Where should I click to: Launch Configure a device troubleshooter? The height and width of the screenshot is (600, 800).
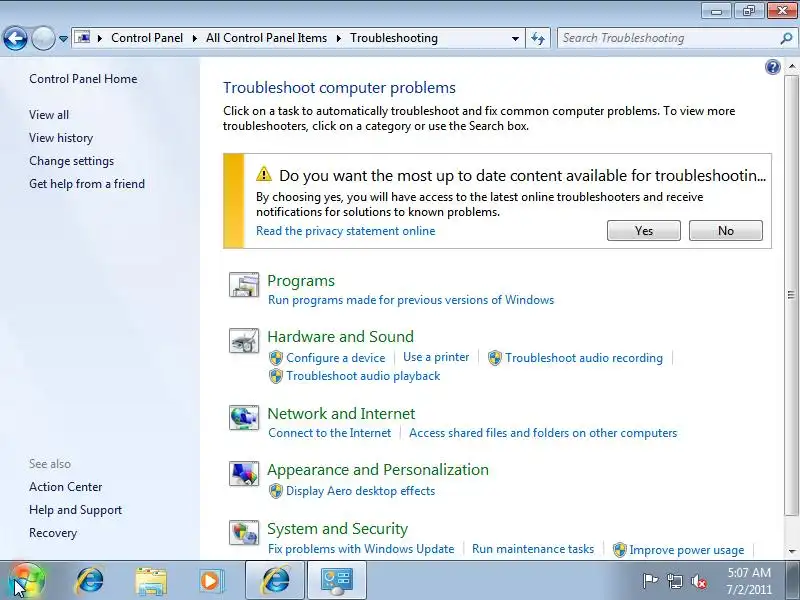coord(335,358)
